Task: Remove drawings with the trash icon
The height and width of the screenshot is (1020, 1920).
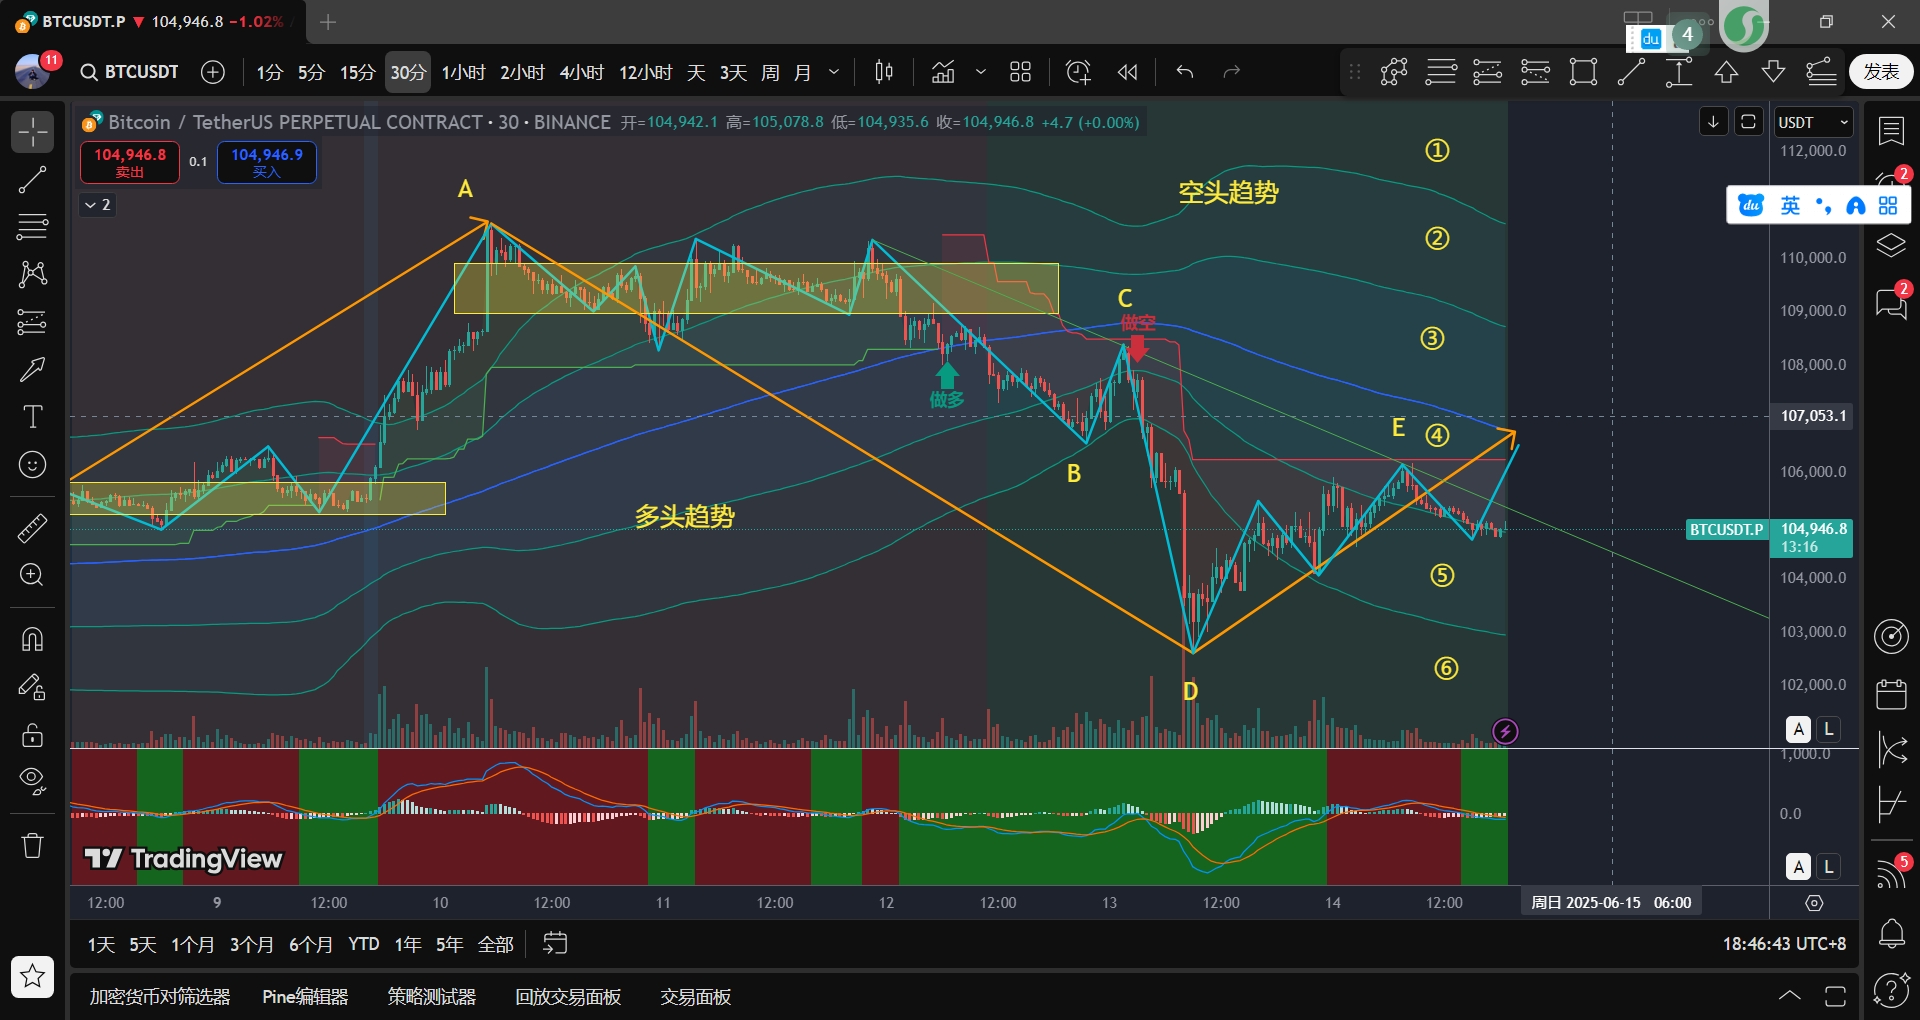Action: tap(32, 846)
